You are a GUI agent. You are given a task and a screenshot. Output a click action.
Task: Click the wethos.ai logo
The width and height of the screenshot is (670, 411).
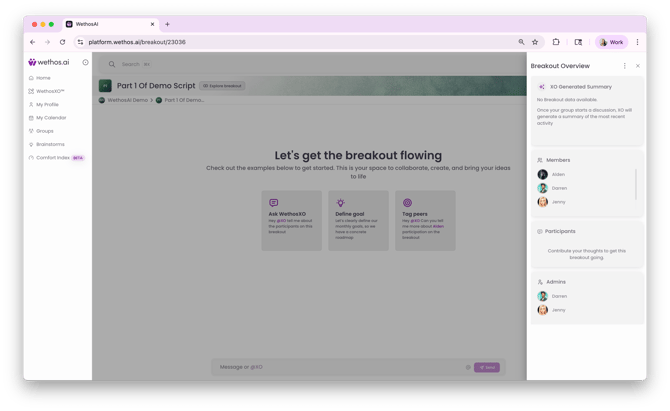[47, 62]
